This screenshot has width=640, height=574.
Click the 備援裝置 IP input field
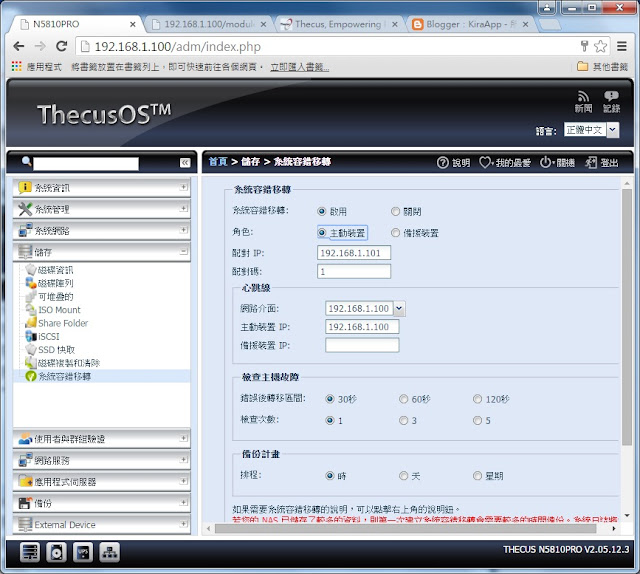362,345
